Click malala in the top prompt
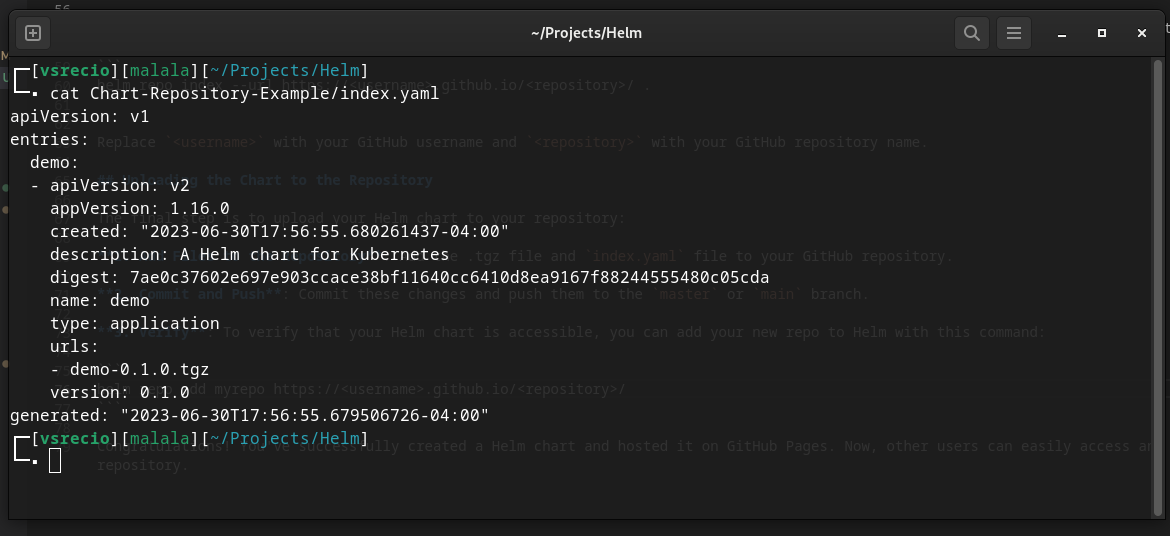This screenshot has height=536, width=1170. coord(160,71)
